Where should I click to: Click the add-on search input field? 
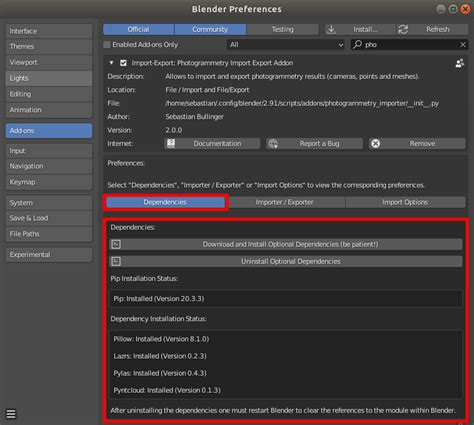tap(409, 45)
